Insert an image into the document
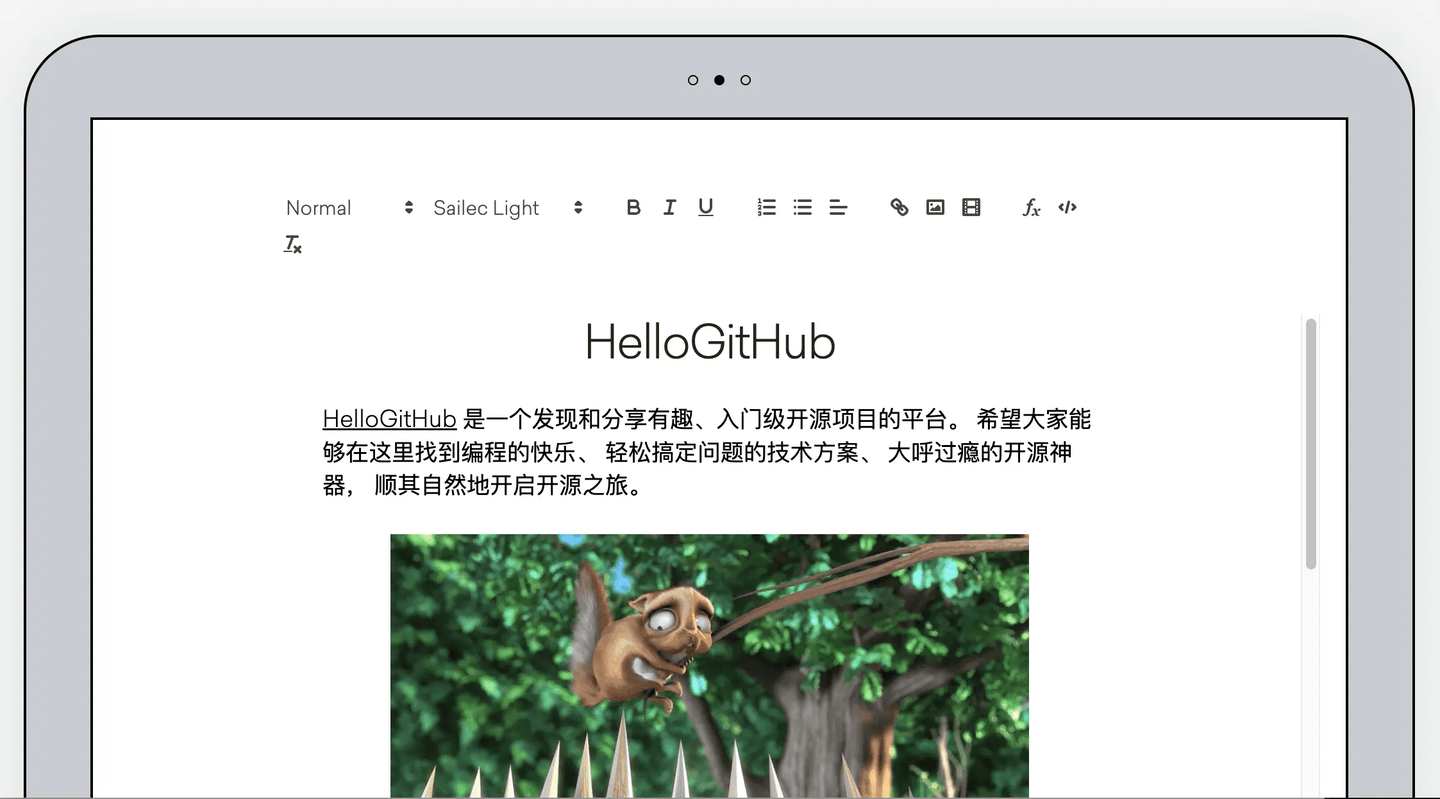The image size is (1440, 799). [x=935, y=207]
